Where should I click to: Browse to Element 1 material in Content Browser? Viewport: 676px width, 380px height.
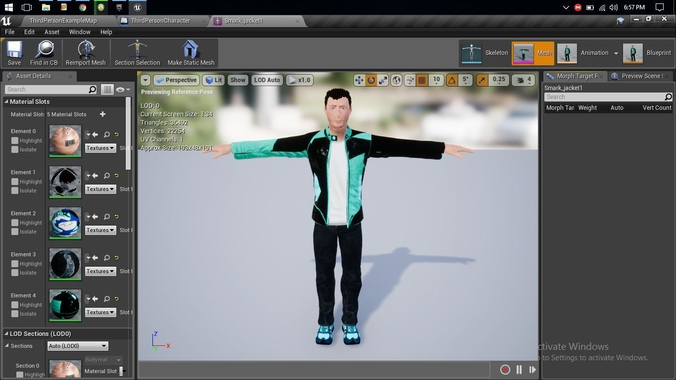tap(106, 176)
